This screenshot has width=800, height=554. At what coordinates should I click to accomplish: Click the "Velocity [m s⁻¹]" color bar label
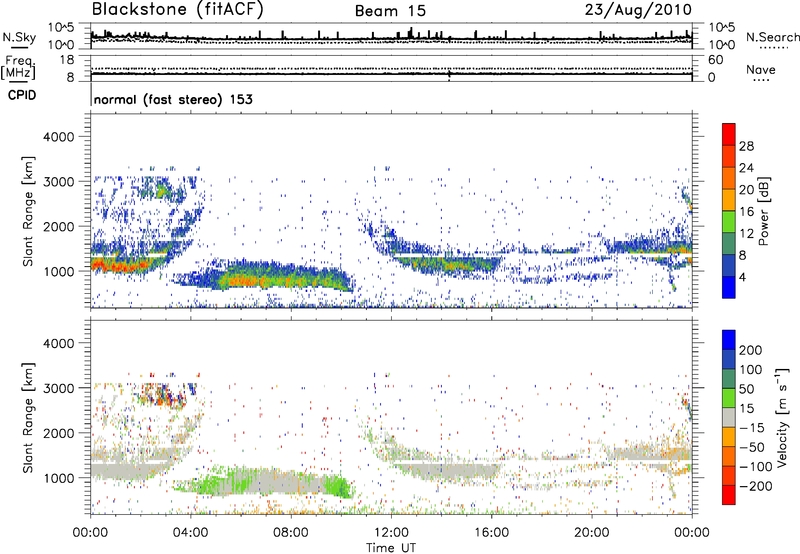[781, 417]
